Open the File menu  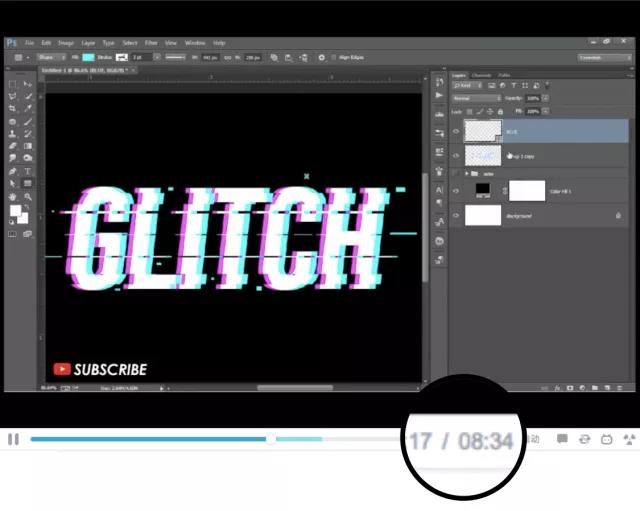point(29,43)
